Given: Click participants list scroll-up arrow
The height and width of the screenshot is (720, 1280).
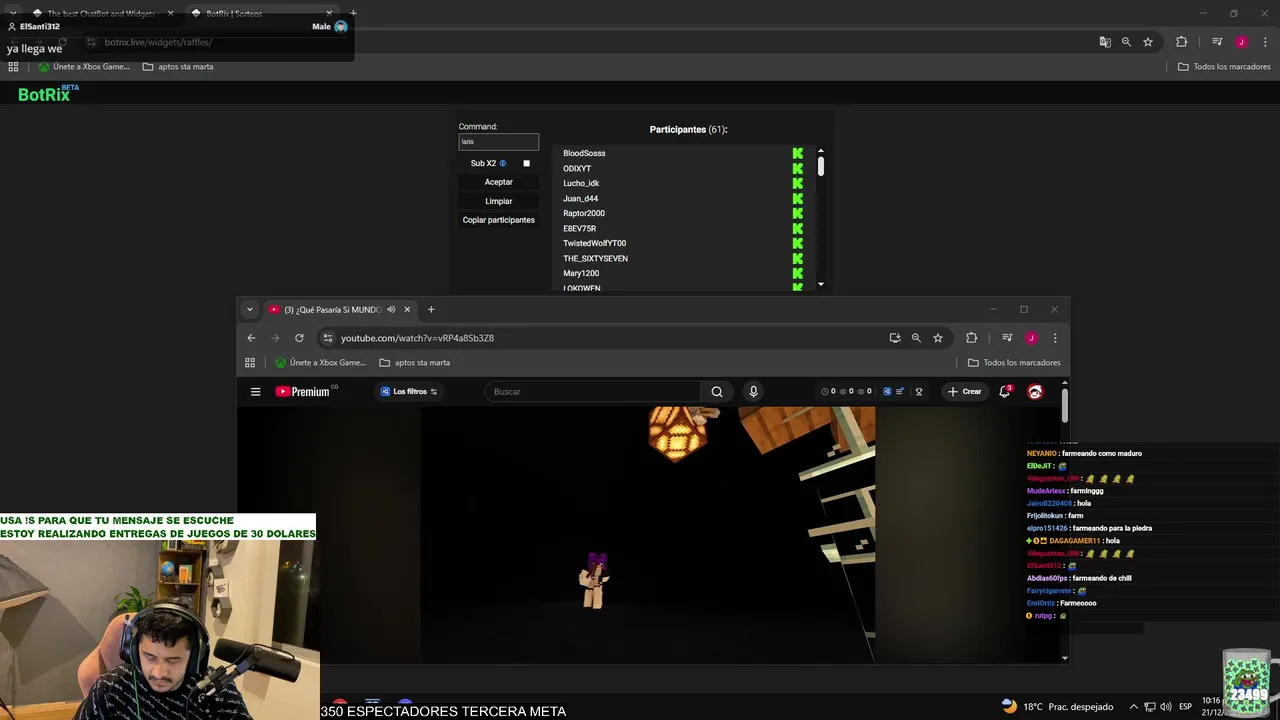Looking at the screenshot, I should point(821,151).
